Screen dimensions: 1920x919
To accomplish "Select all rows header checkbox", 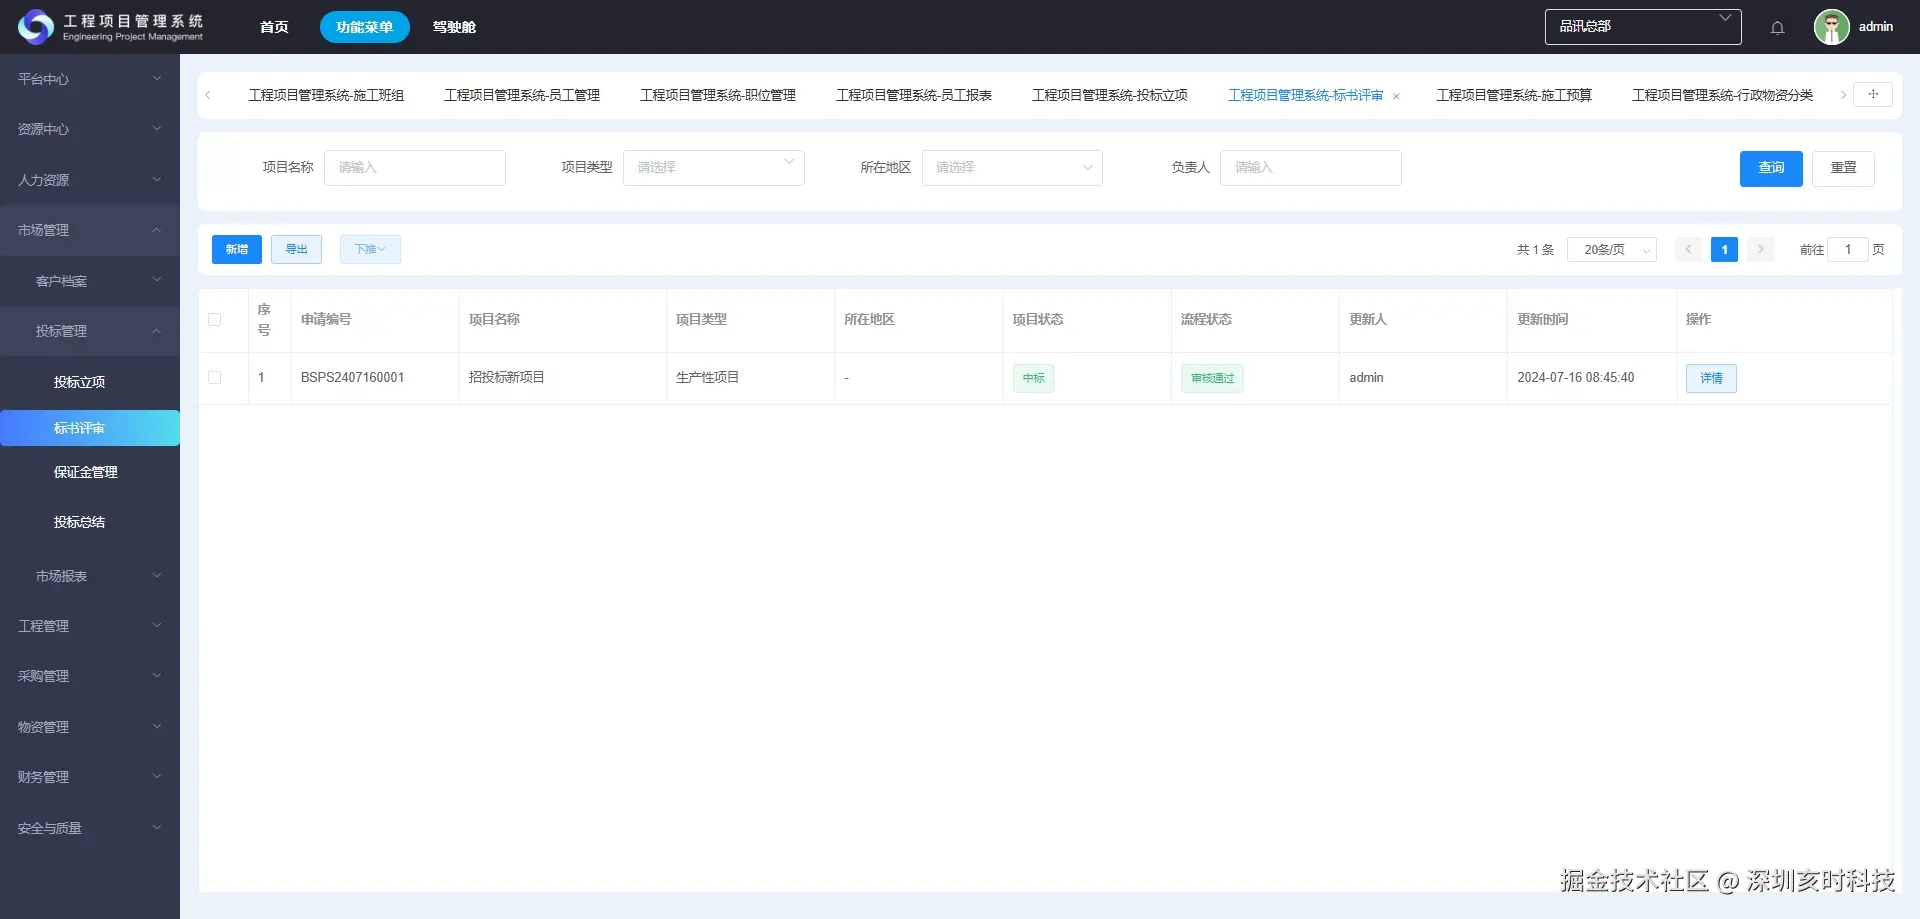I will click(x=214, y=320).
